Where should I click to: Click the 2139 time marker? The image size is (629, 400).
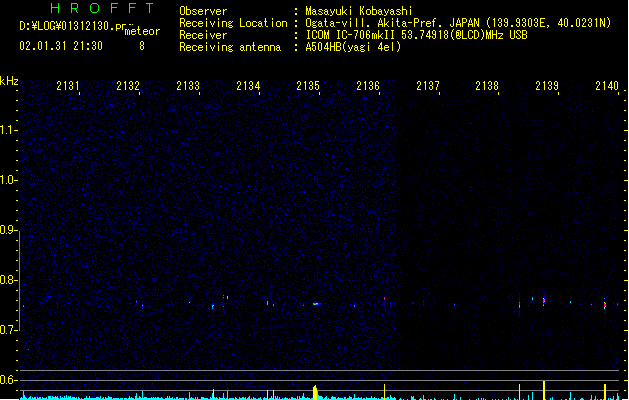point(547,86)
